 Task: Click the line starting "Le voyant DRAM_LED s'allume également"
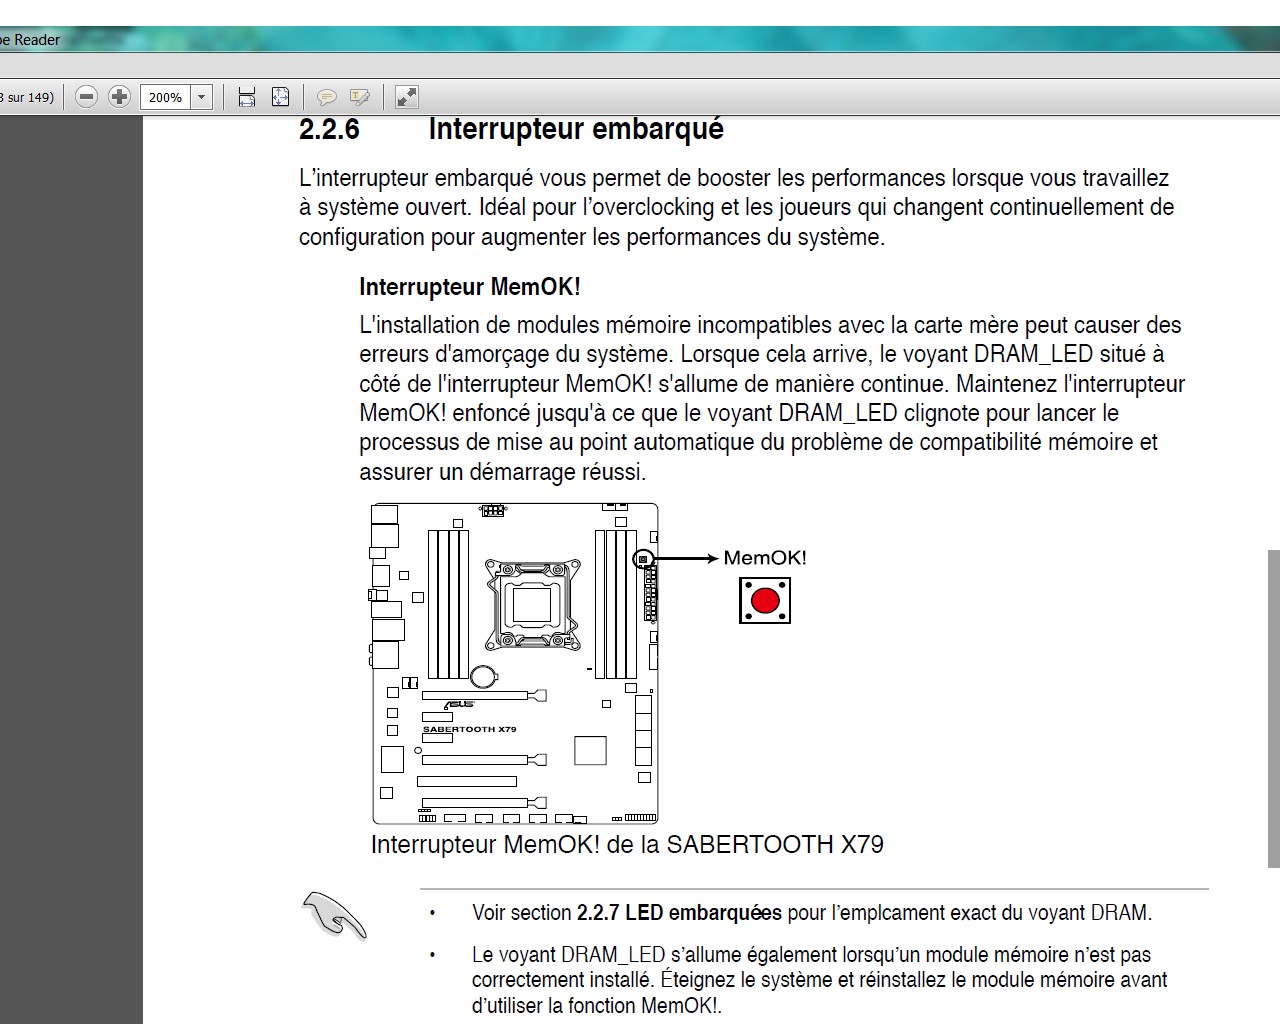click(x=811, y=954)
